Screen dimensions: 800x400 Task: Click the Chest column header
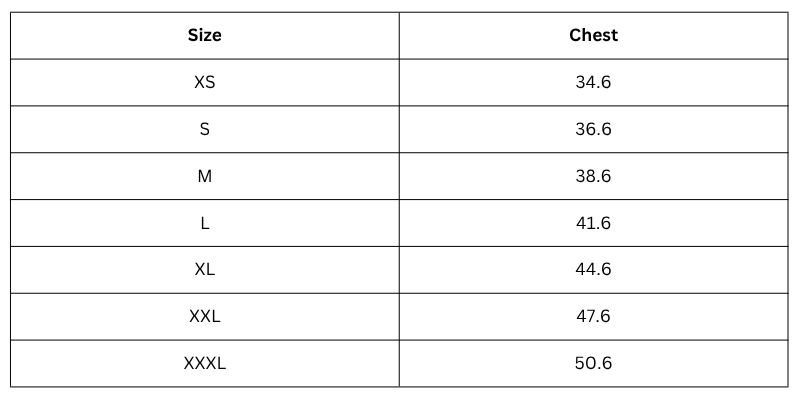pos(593,35)
